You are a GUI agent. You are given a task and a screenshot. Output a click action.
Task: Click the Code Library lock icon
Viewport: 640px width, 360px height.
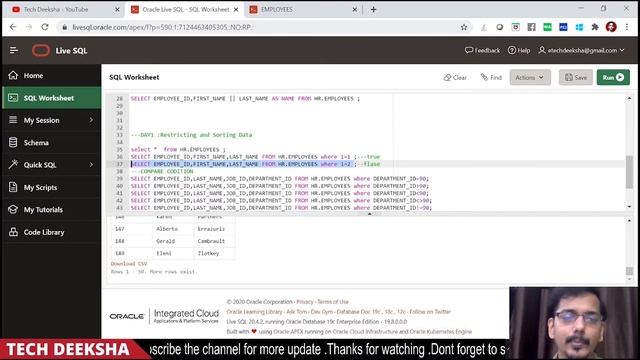click(13, 232)
